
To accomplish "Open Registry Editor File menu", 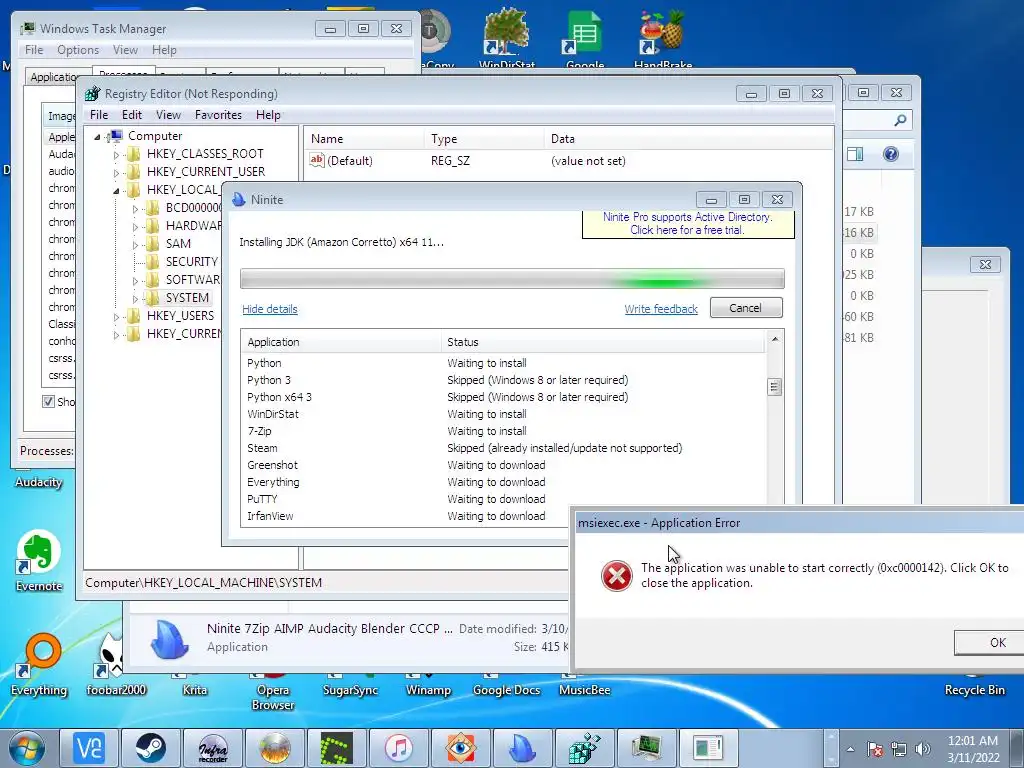I will coord(99,115).
